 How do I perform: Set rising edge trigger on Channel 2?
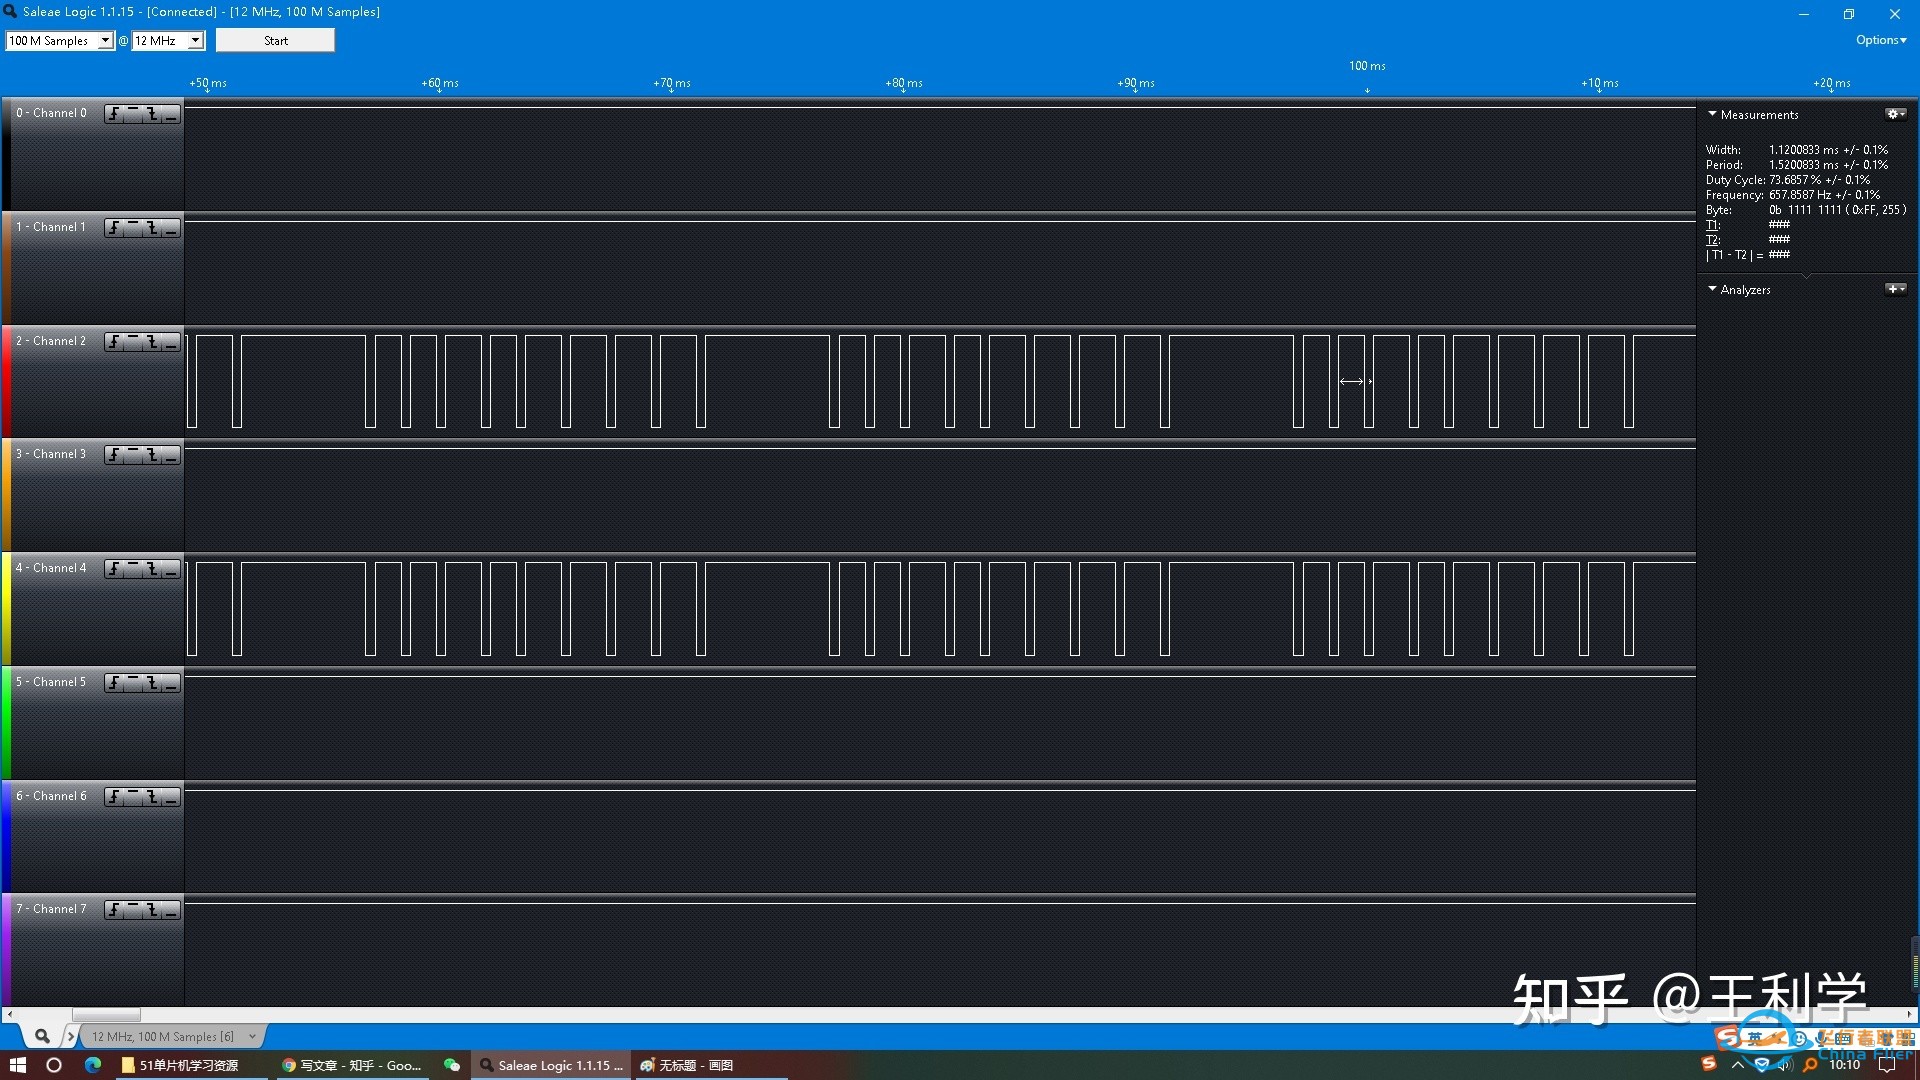pos(114,342)
